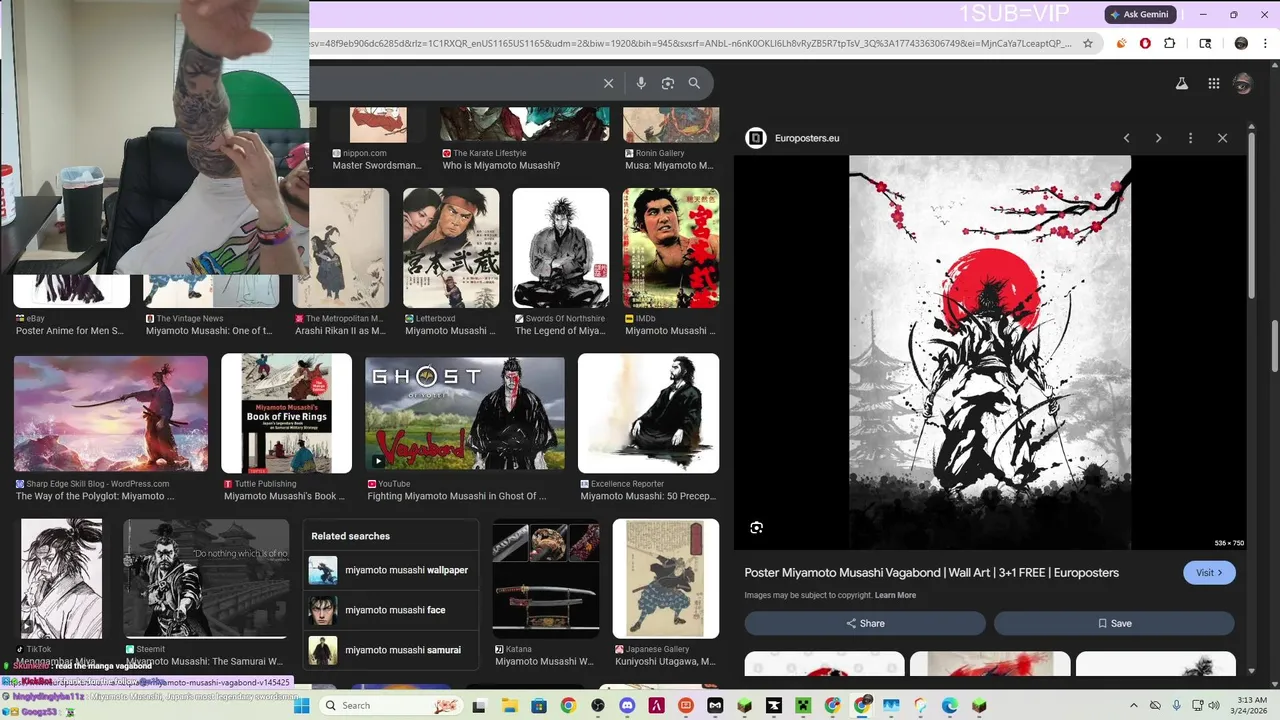The image size is (1280, 720).
Task: Open Letterboxd Miyamoto Musashi poster thumbnail
Action: pyautogui.click(x=451, y=248)
